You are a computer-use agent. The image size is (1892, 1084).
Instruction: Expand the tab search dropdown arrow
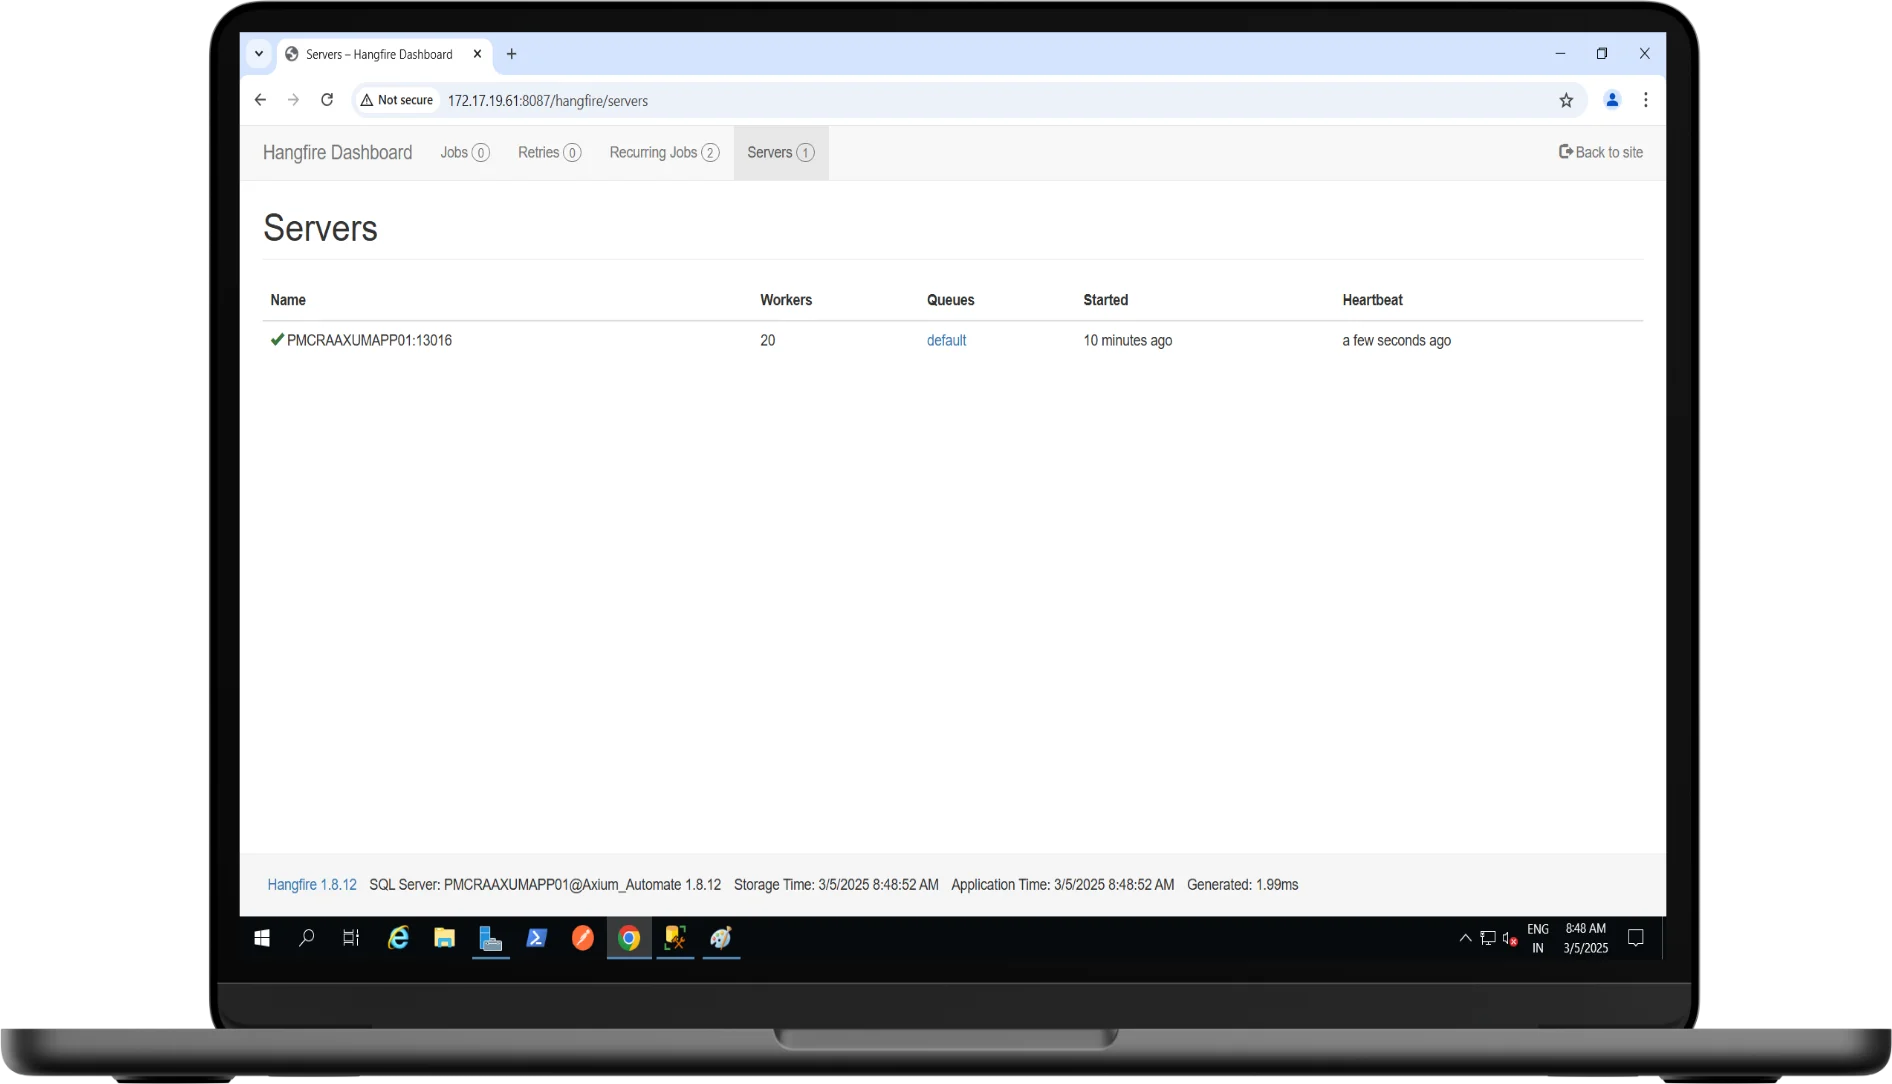(259, 54)
